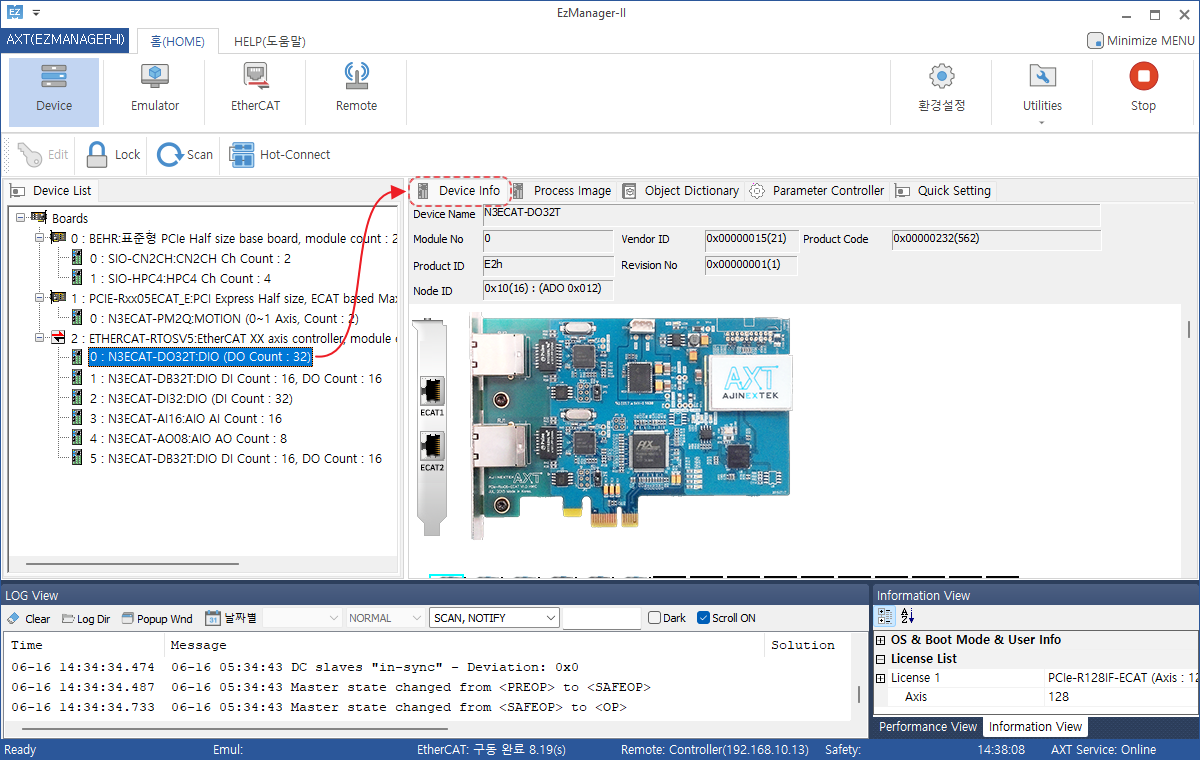Click the log filter text input
This screenshot has width=1200, height=760.
(601, 618)
